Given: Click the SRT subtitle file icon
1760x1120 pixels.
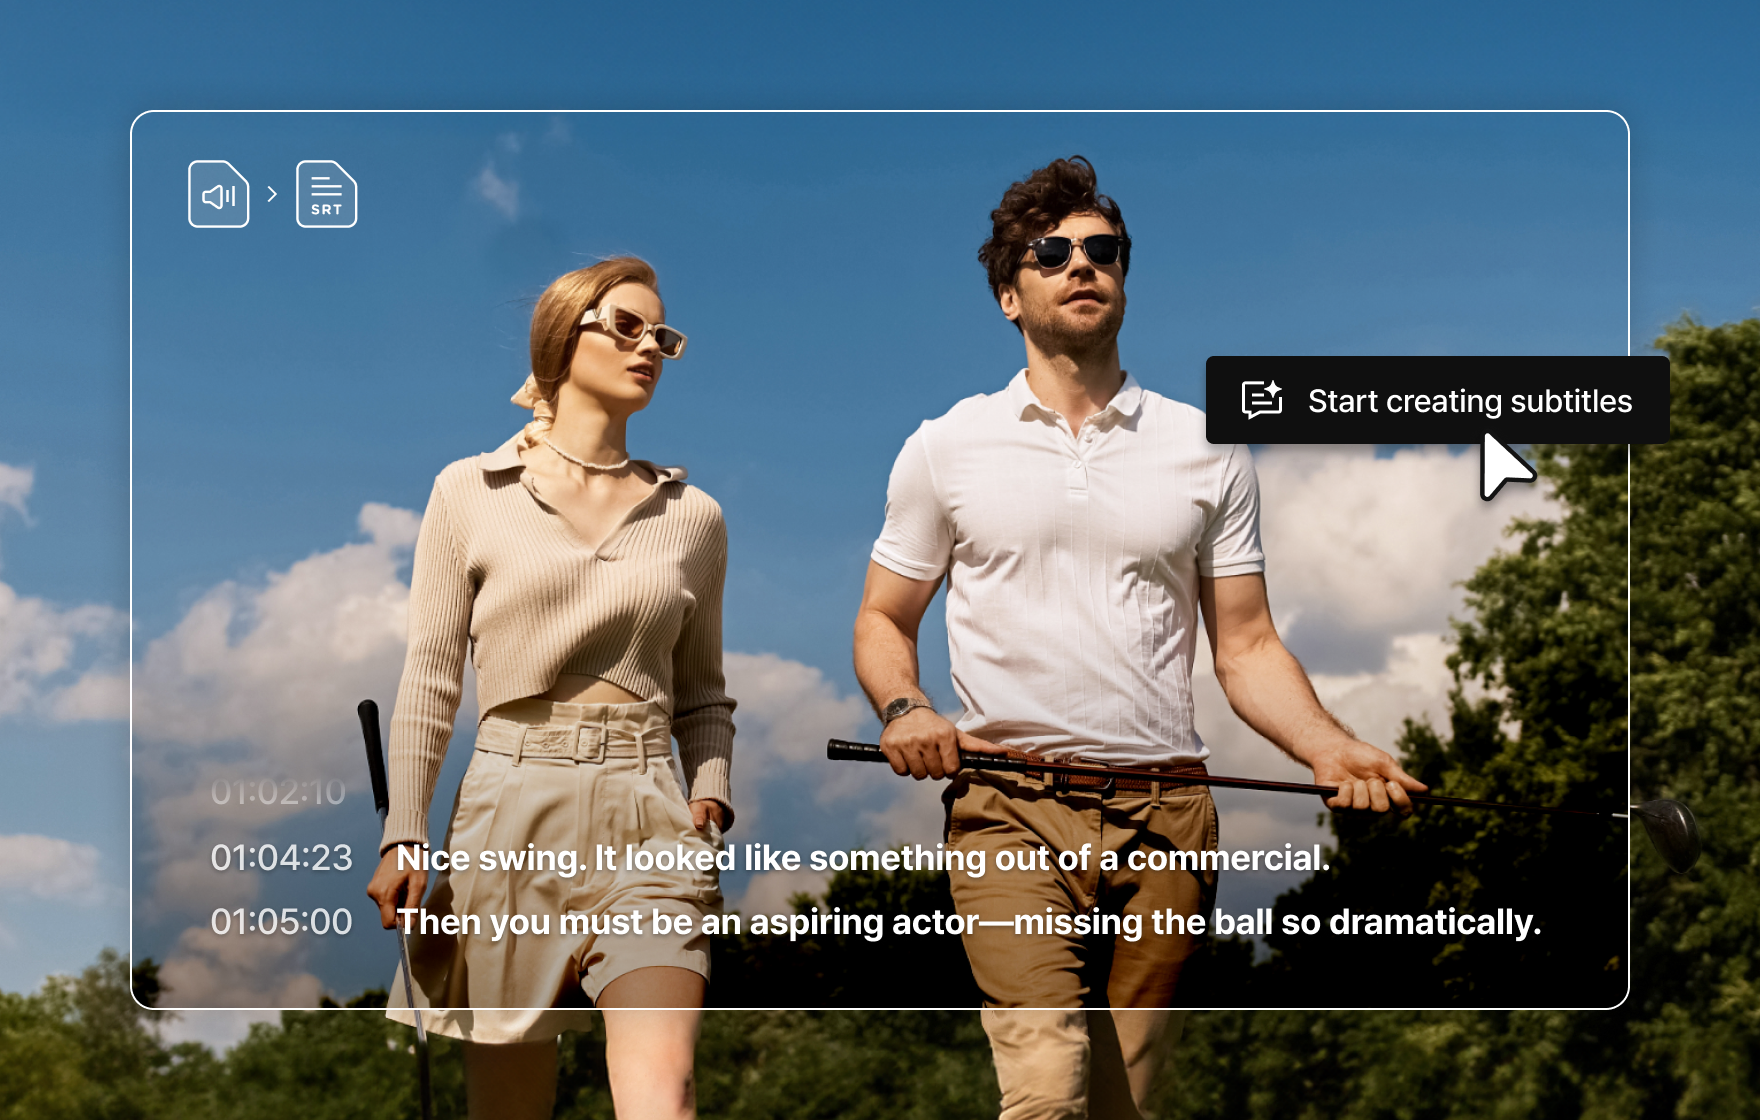Looking at the screenshot, I should pyautogui.click(x=326, y=194).
